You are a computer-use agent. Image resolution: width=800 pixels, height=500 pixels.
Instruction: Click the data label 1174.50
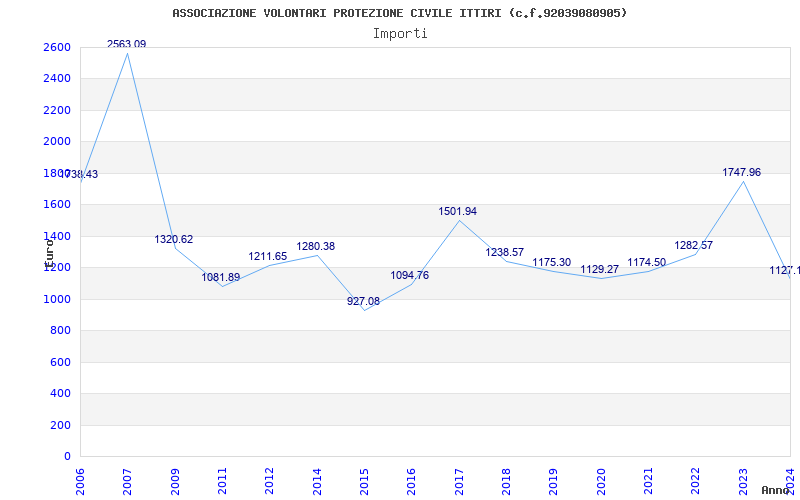tap(646, 262)
